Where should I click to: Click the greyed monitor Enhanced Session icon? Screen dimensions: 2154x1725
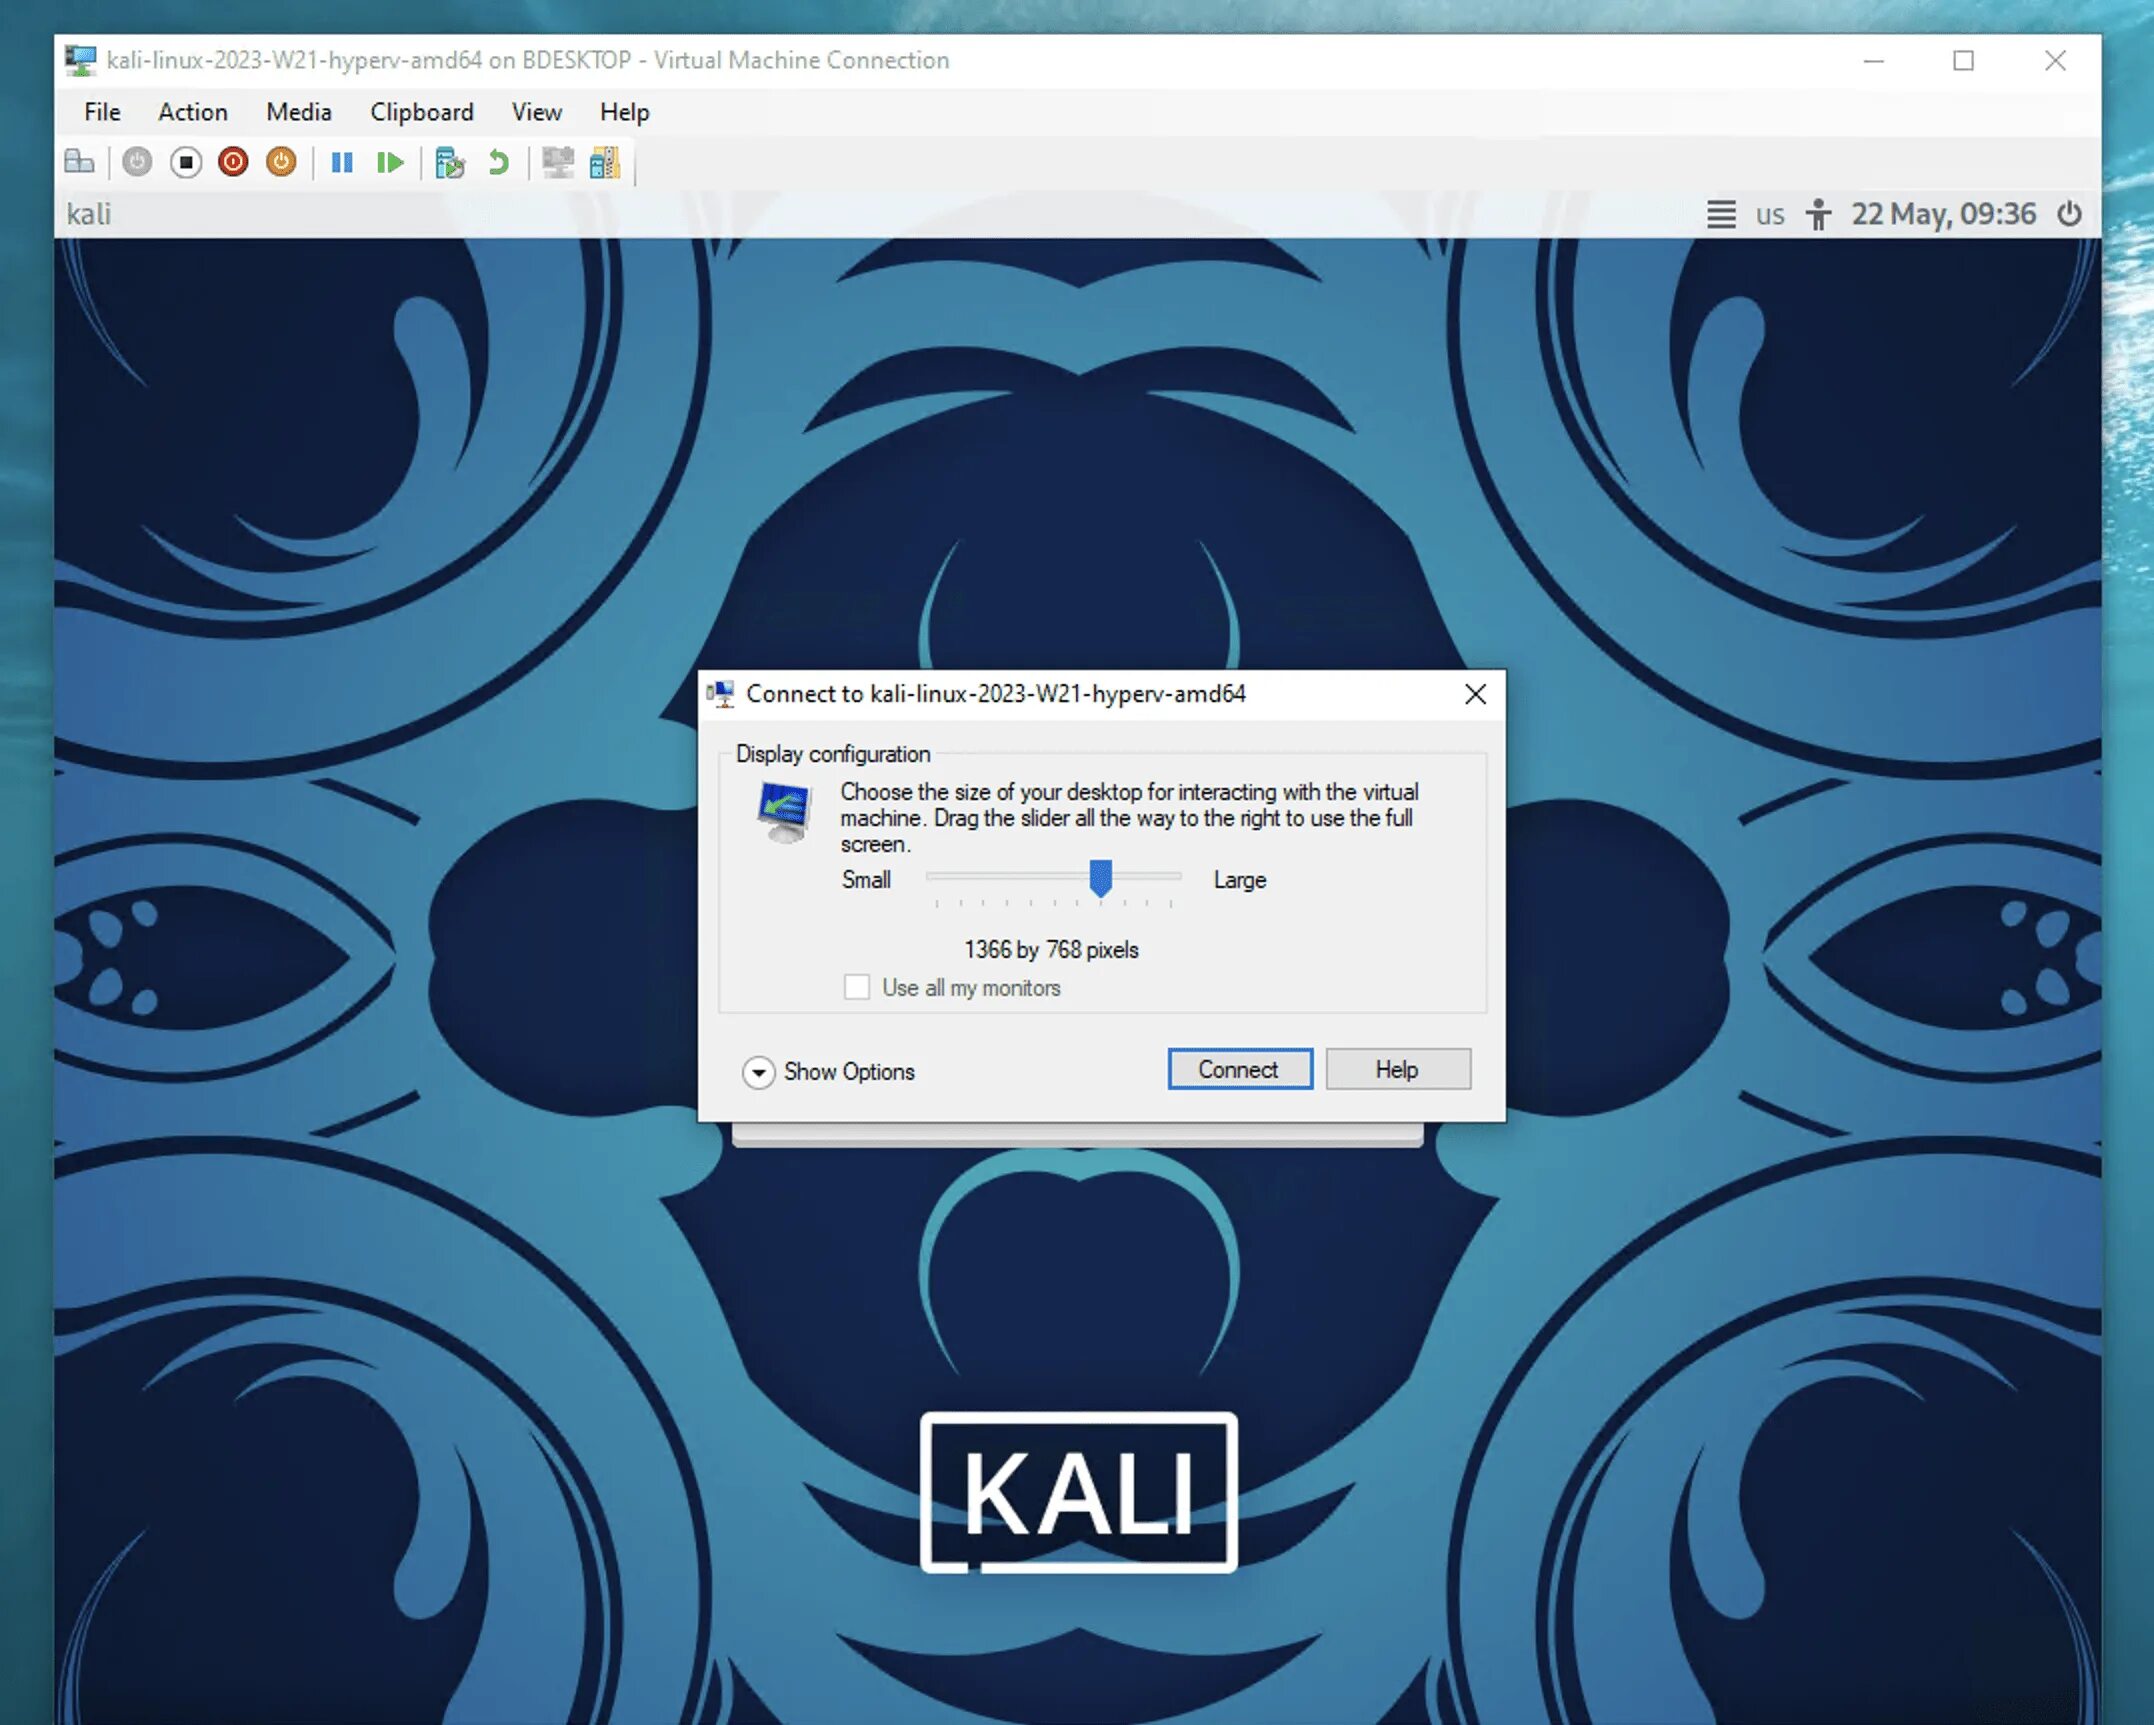pos(558,162)
